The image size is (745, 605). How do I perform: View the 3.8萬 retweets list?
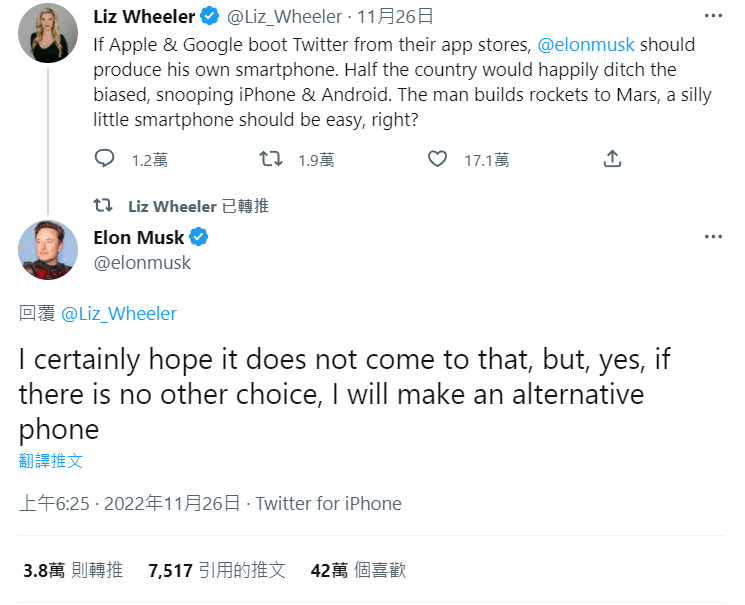(x=72, y=570)
